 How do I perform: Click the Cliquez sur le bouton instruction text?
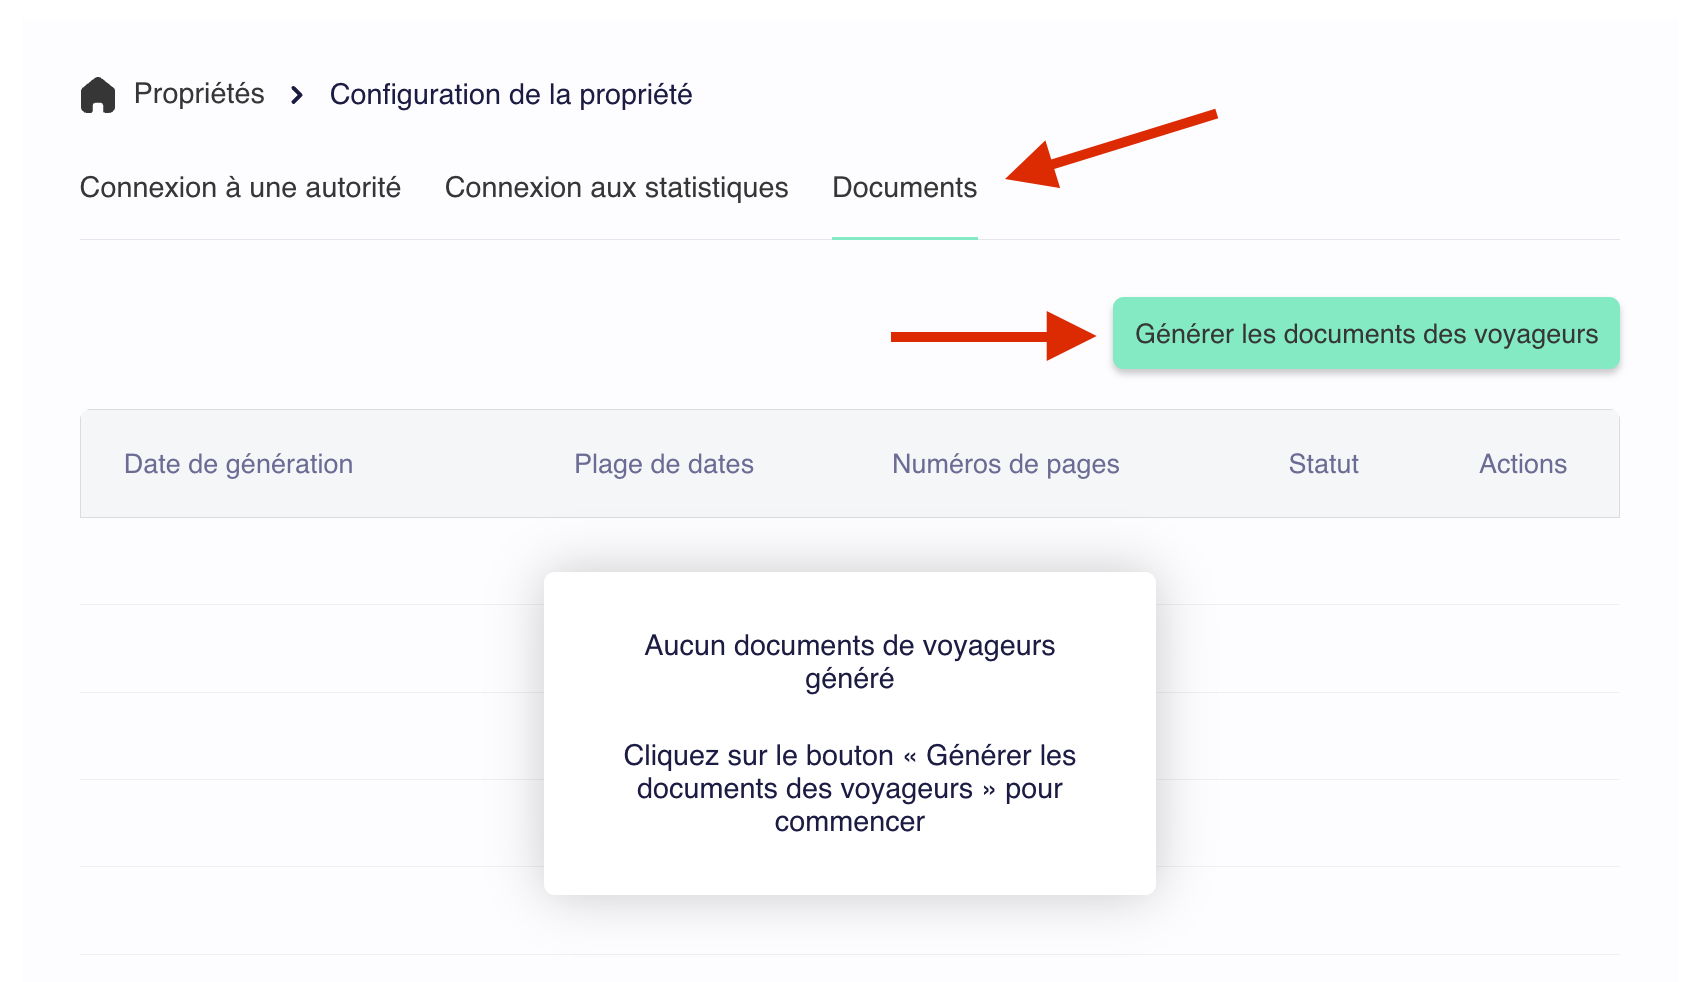pos(849,788)
